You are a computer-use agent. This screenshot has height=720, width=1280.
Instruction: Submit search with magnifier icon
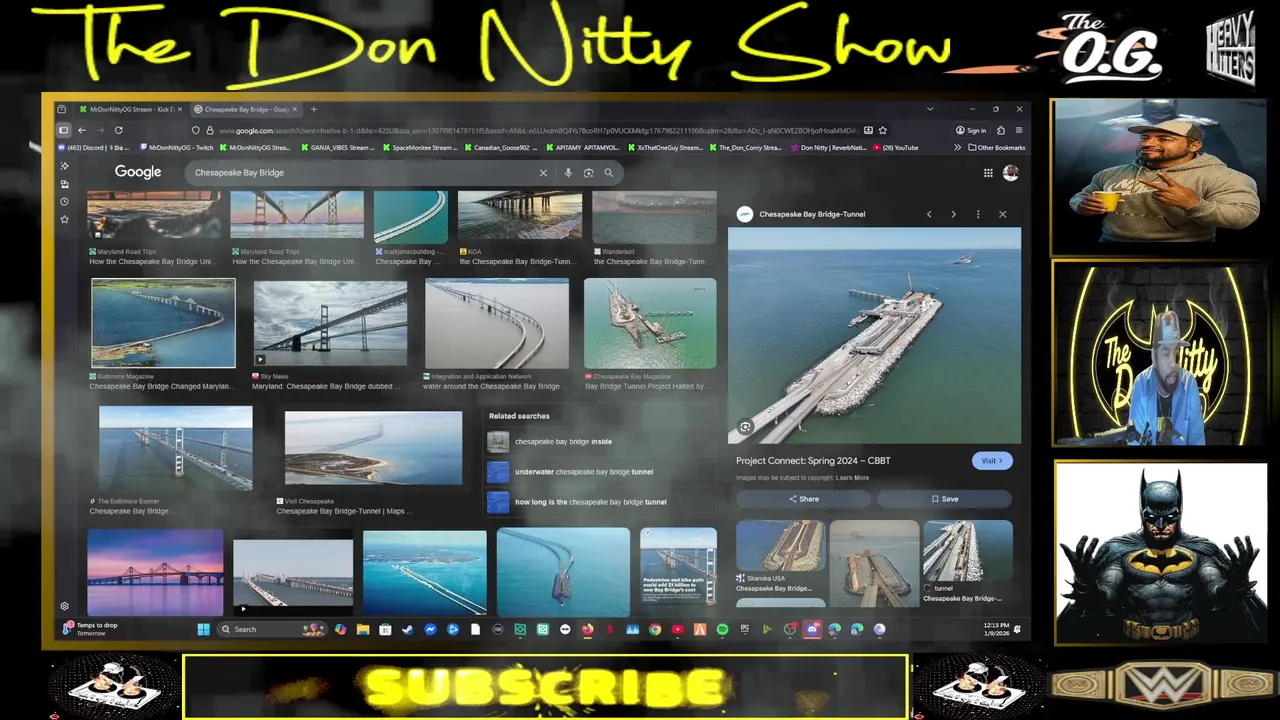[608, 173]
